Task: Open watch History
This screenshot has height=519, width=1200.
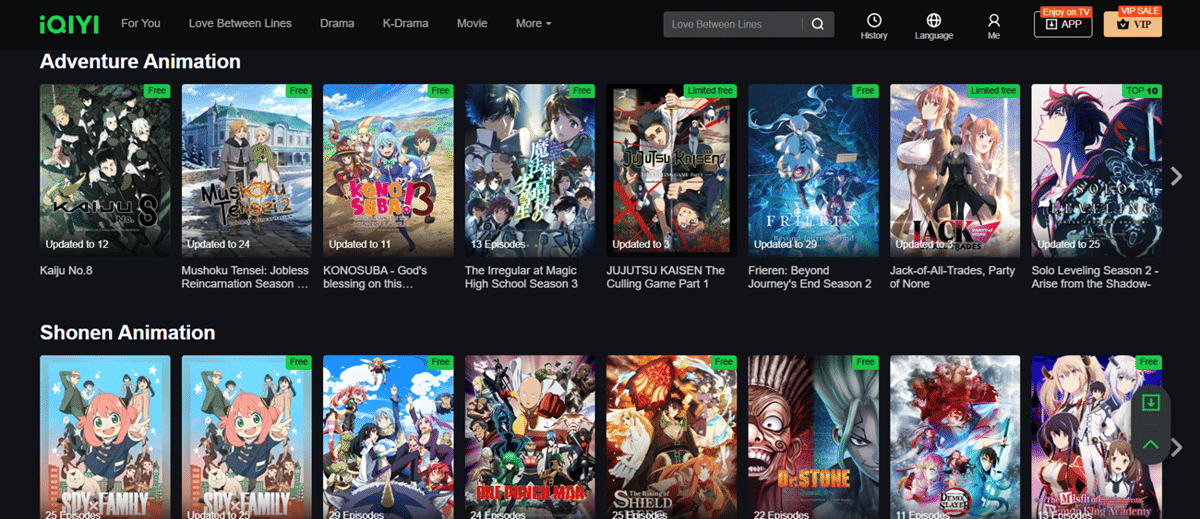Action: (x=874, y=26)
